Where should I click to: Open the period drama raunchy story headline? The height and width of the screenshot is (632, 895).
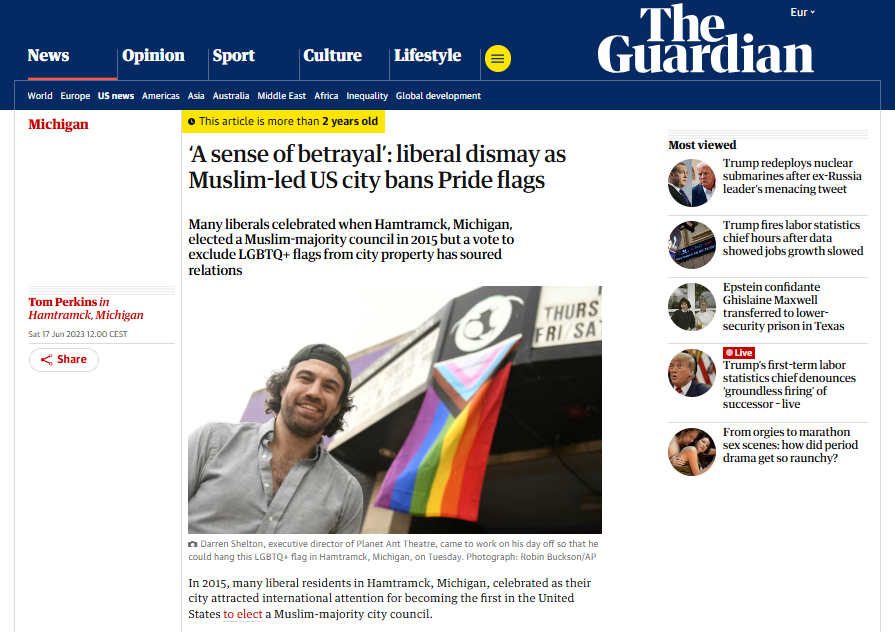(790, 445)
